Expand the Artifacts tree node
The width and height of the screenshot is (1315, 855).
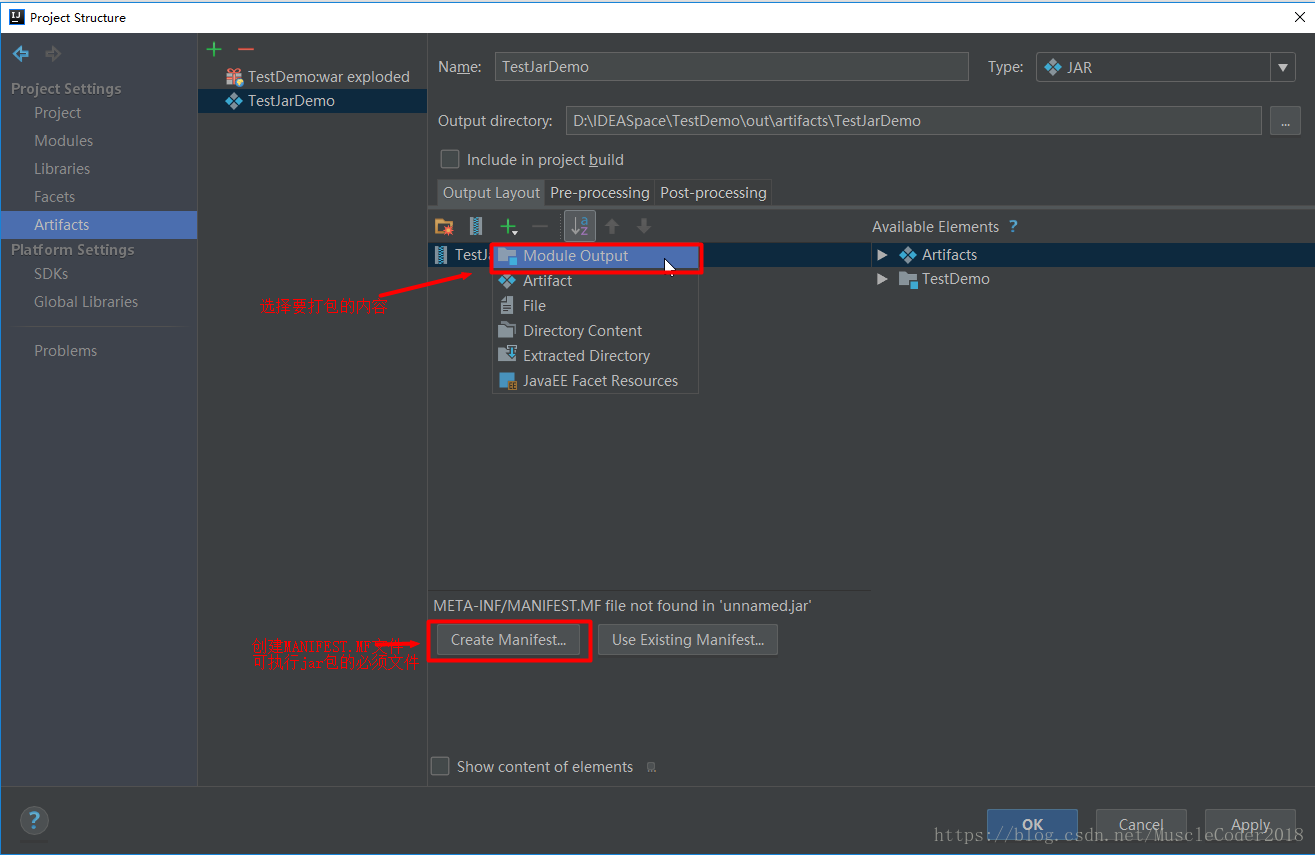coord(882,255)
